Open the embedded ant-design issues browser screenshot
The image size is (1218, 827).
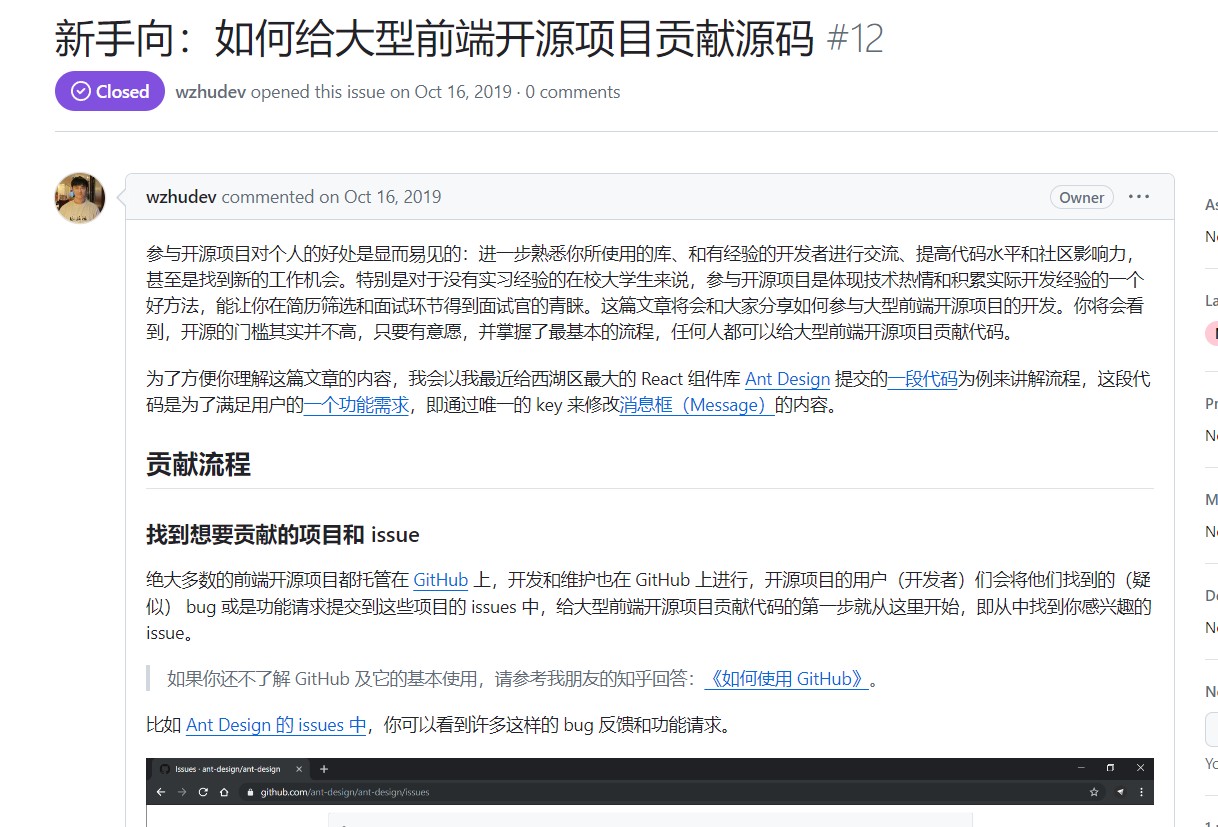tap(650, 792)
